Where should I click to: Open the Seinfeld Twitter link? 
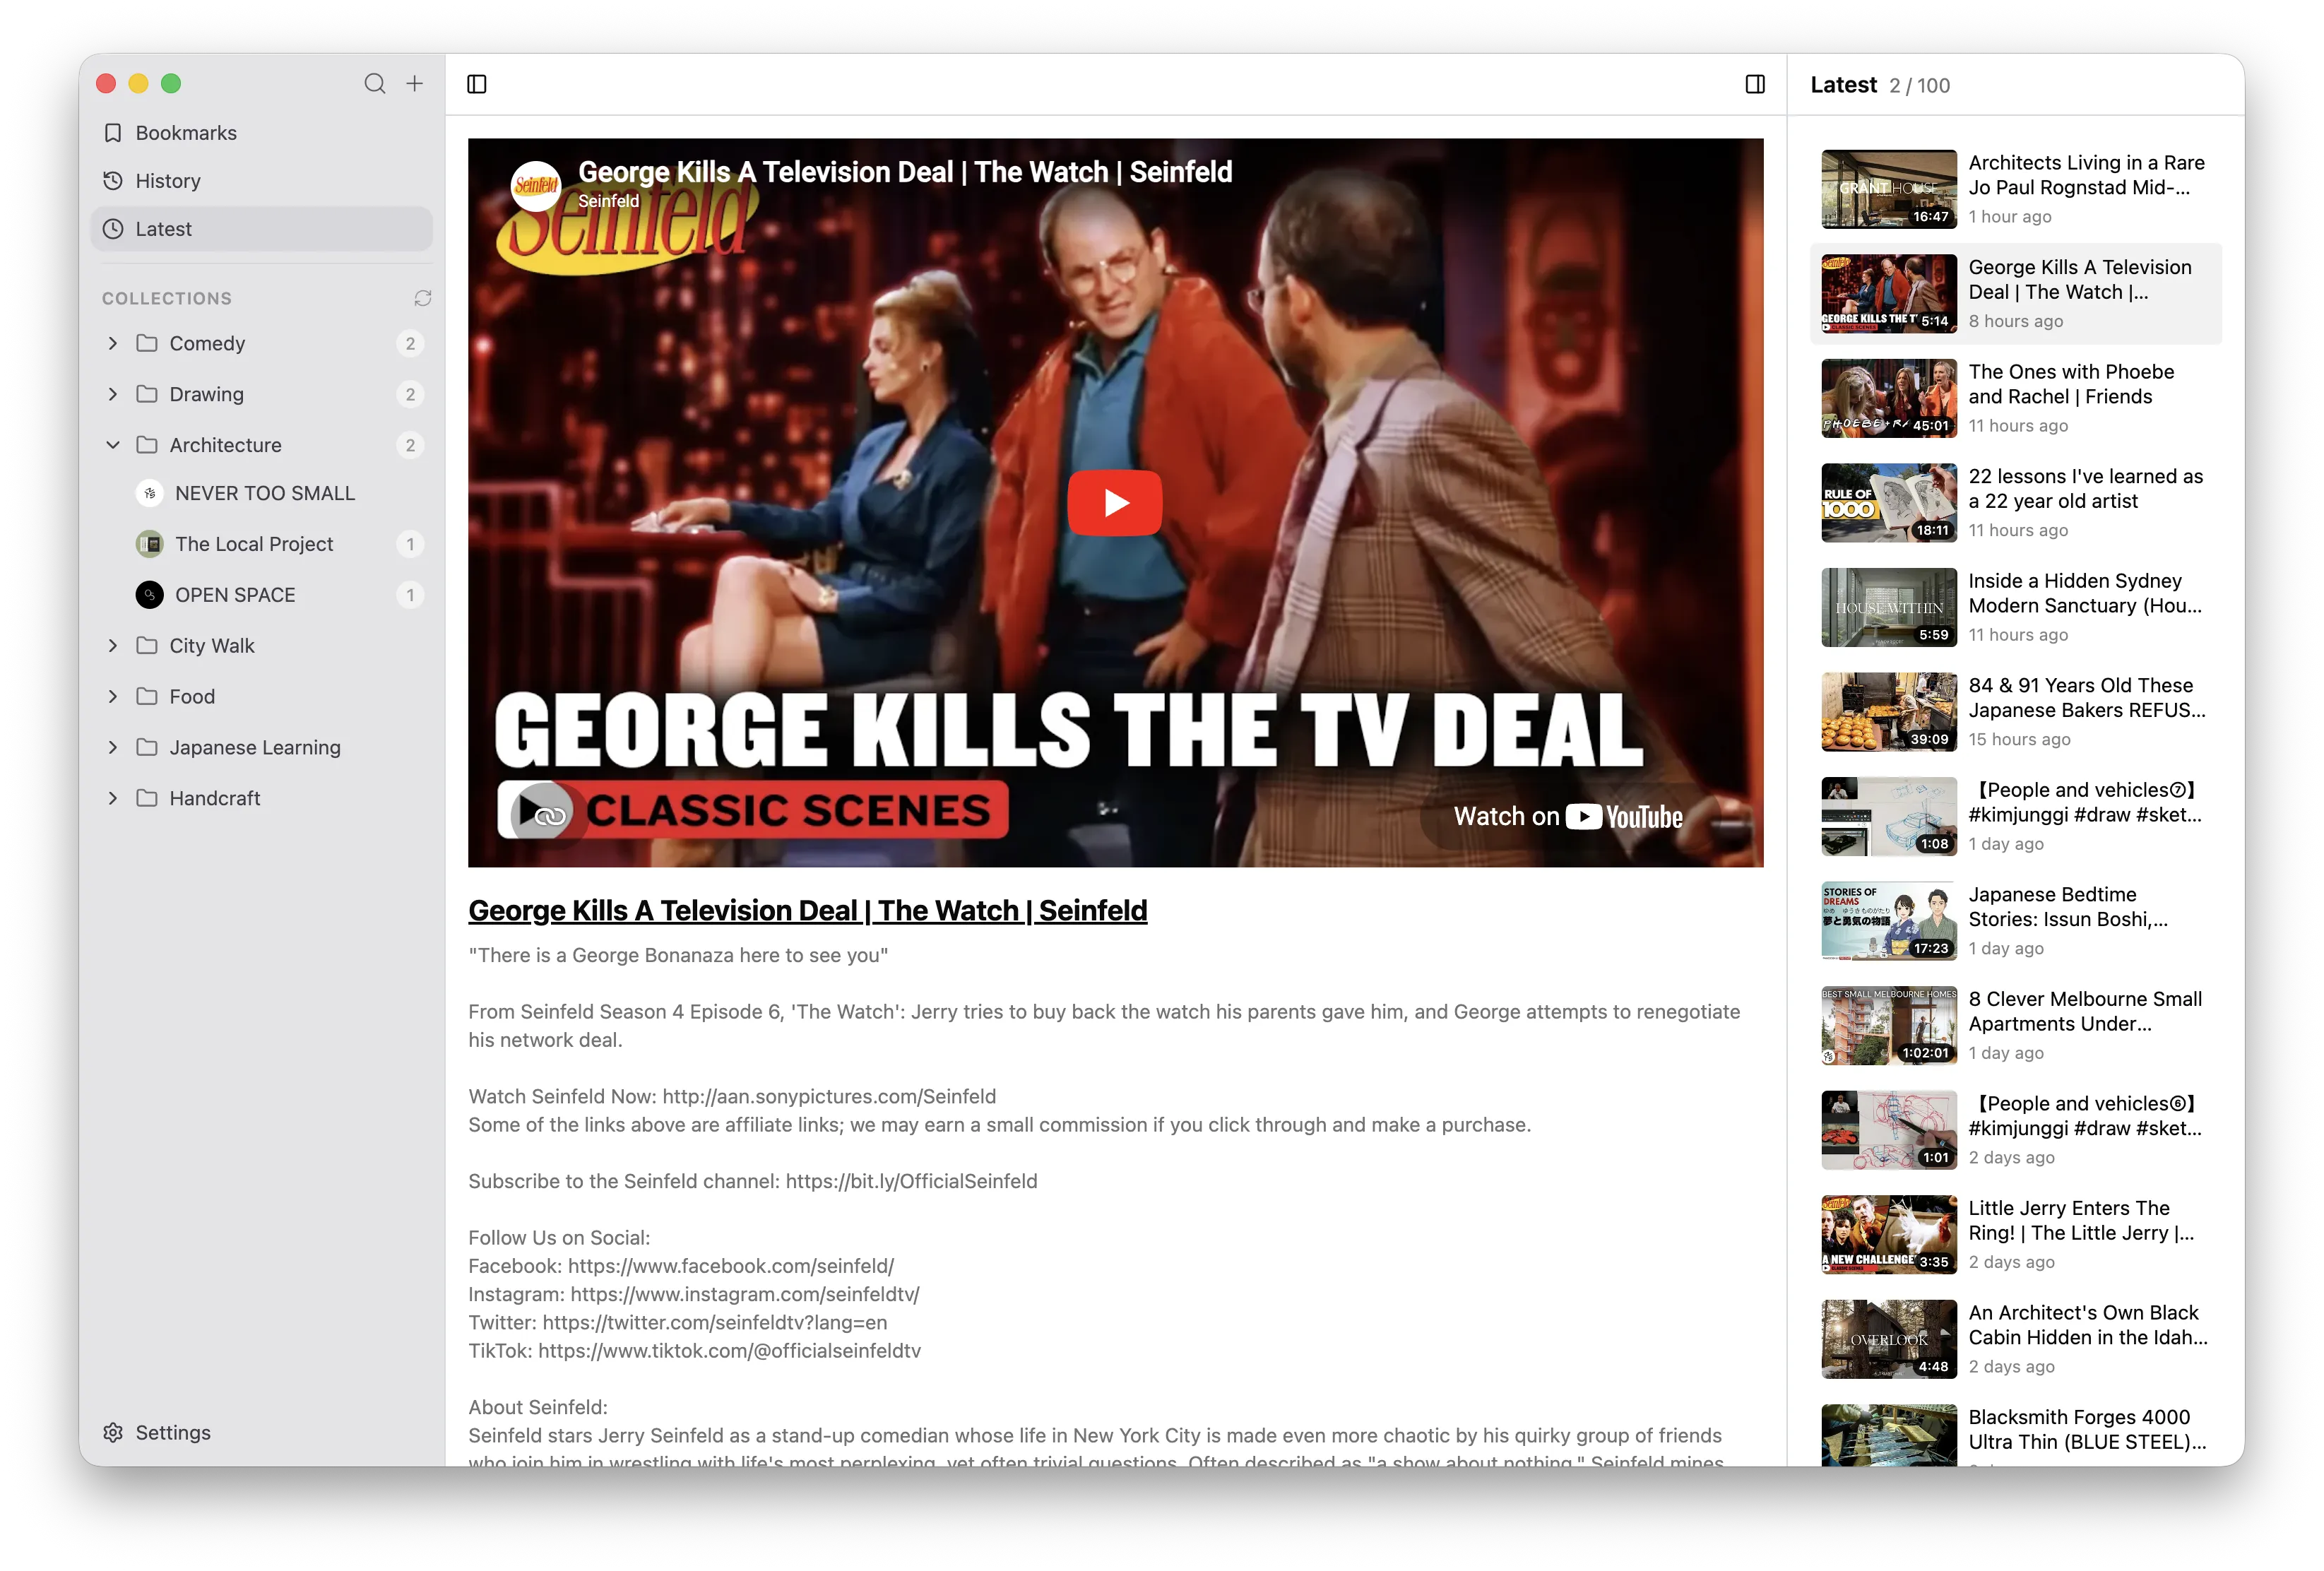pyautogui.click(x=715, y=1323)
